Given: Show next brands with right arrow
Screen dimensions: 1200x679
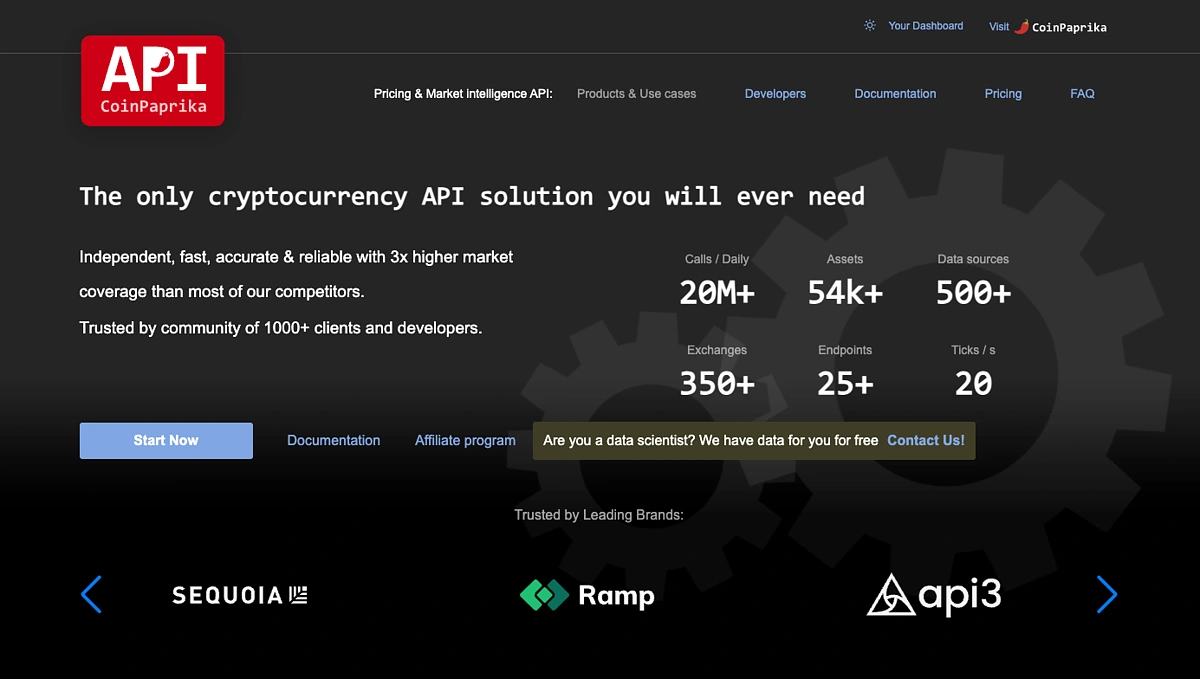Looking at the screenshot, I should (x=1106, y=594).
